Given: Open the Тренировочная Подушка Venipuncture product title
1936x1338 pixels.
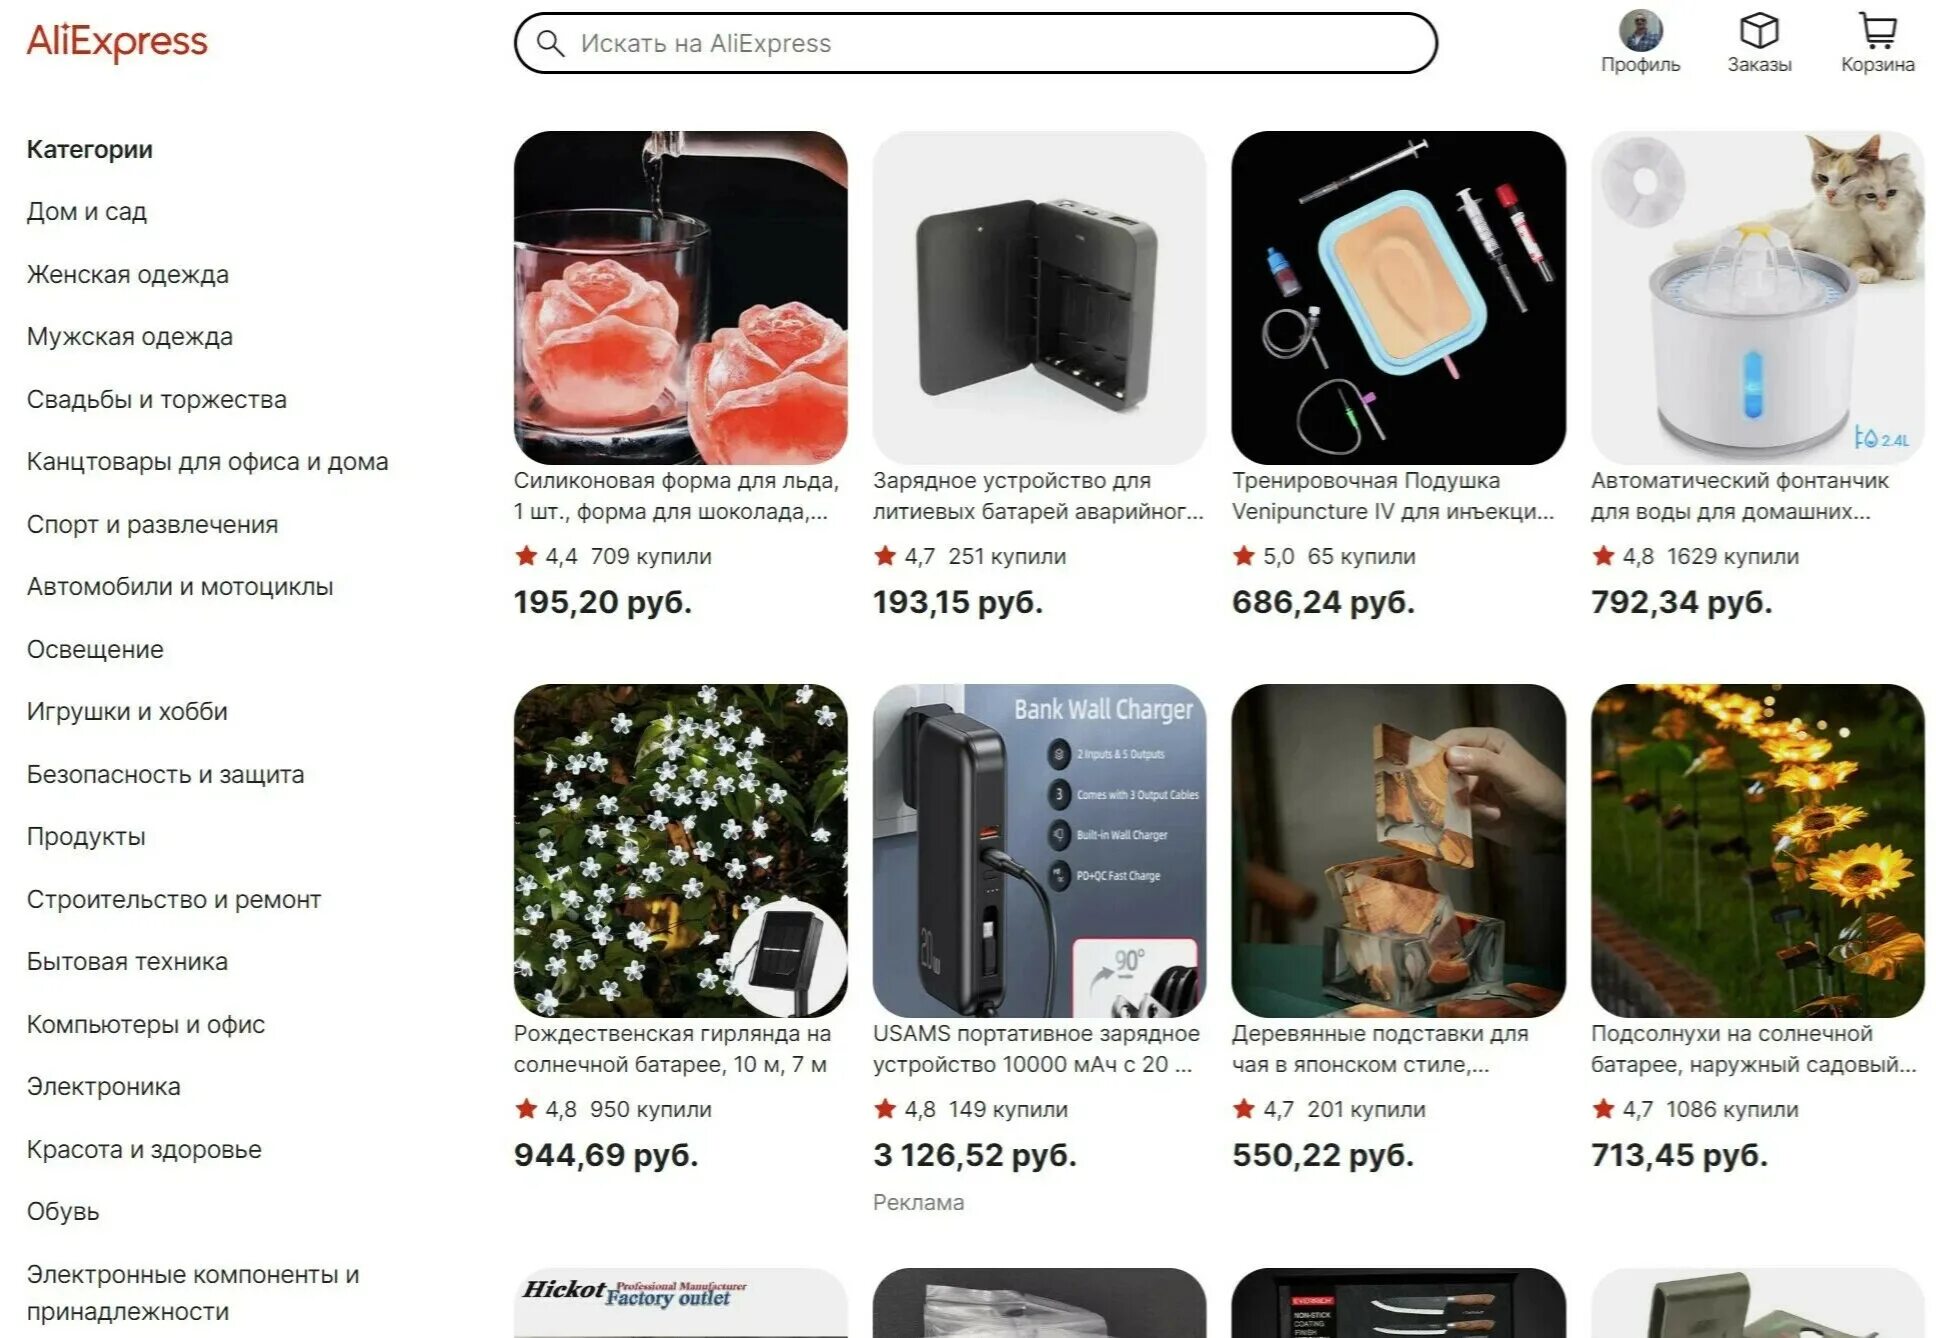Looking at the screenshot, I should [x=1393, y=496].
